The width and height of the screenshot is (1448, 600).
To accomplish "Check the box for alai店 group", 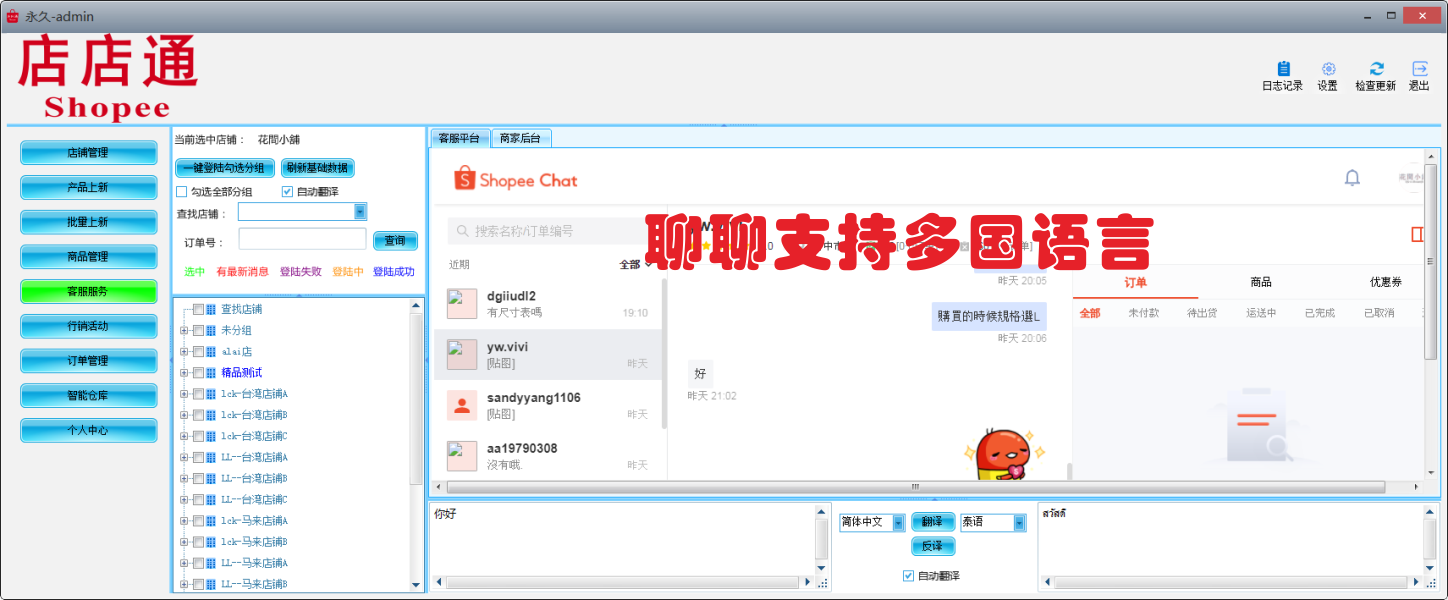I will tap(198, 352).
